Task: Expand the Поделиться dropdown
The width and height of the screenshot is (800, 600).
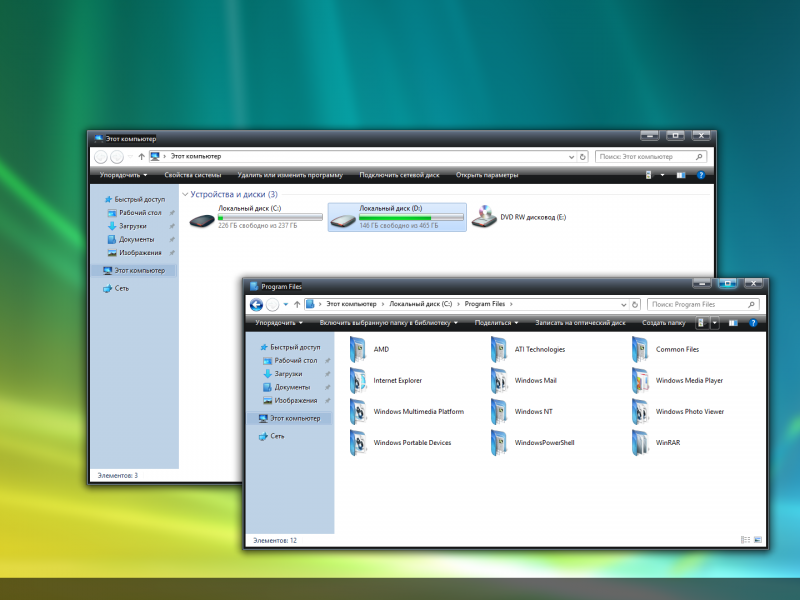Action: coord(496,323)
